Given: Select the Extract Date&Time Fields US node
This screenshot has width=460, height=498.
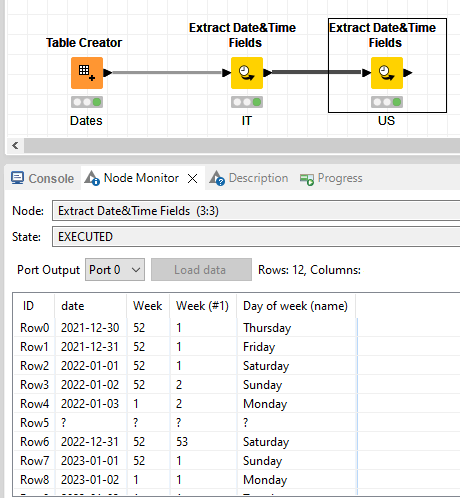Looking at the screenshot, I should tap(387, 73).
